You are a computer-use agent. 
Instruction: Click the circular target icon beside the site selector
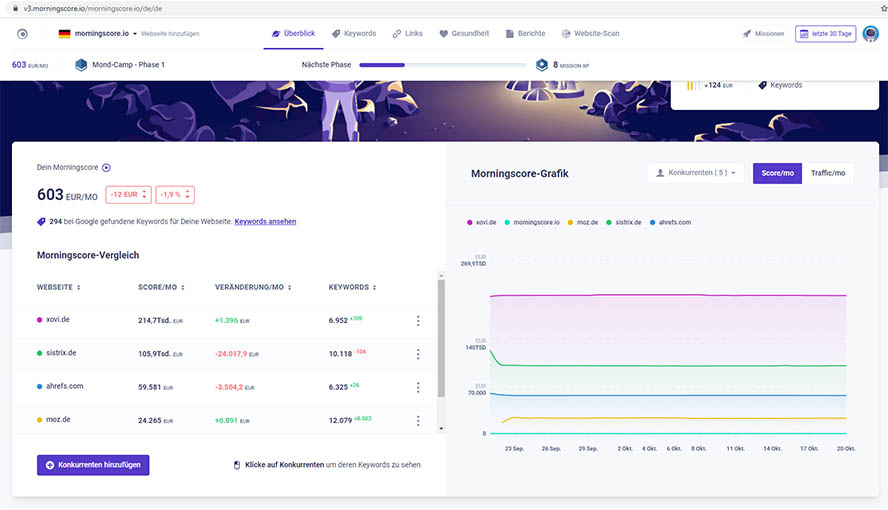click(22, 34)
